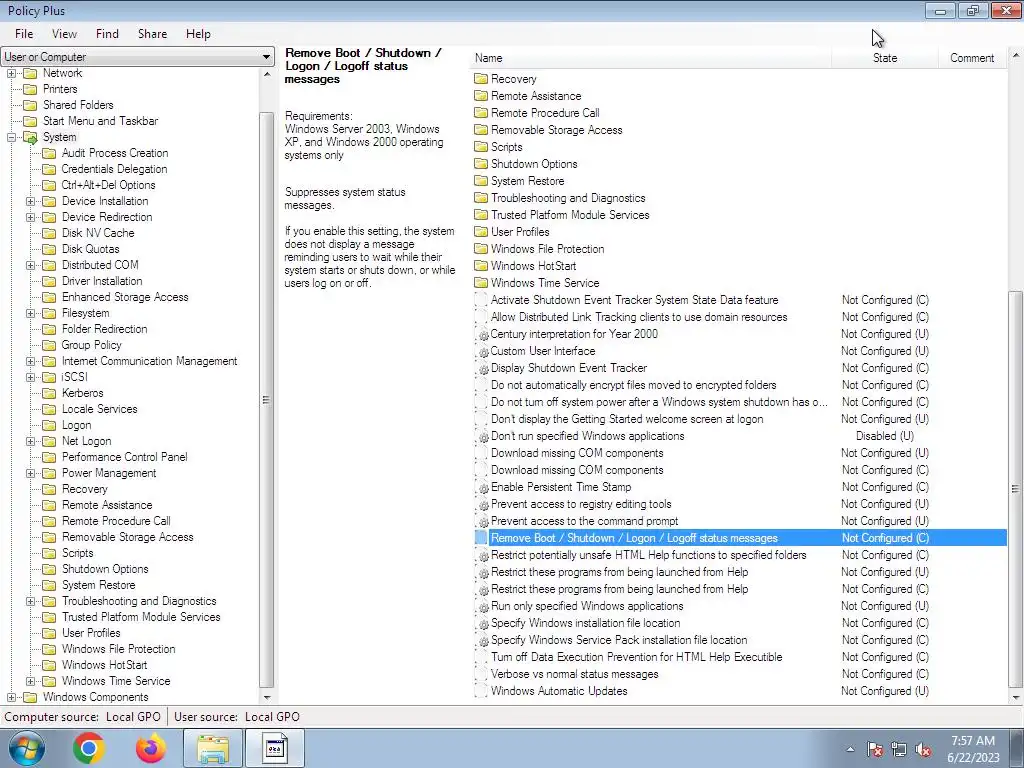Open the Windows Start menu orb

click(27, 748)
